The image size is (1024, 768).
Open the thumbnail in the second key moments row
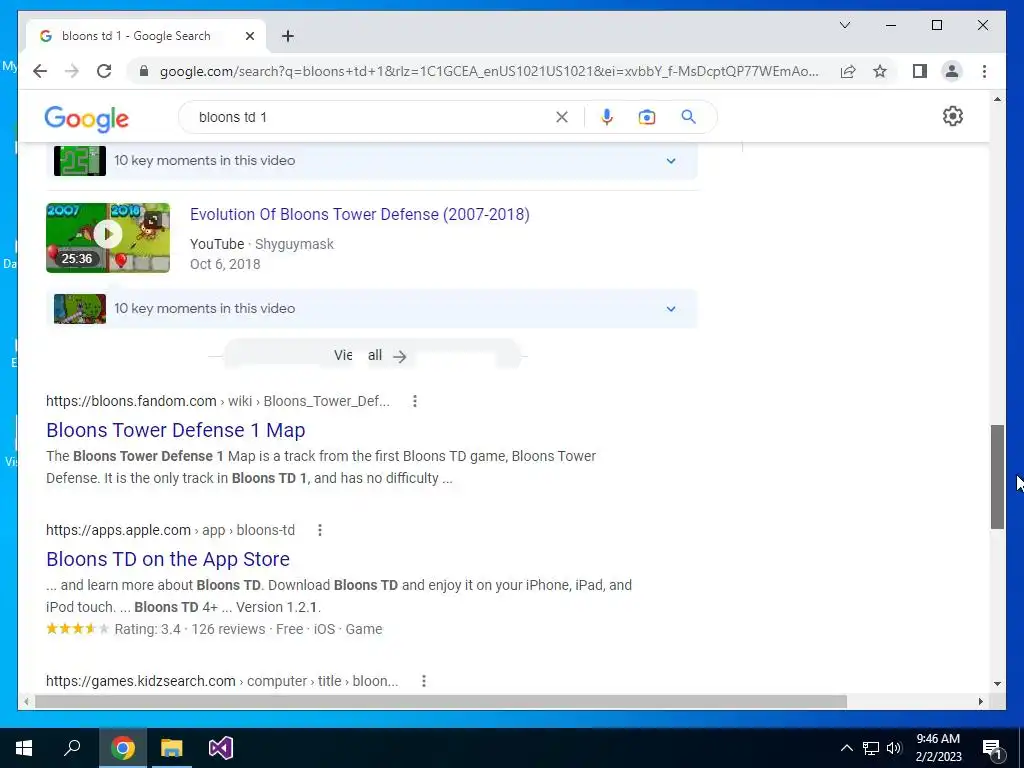(x=80, y=308)
